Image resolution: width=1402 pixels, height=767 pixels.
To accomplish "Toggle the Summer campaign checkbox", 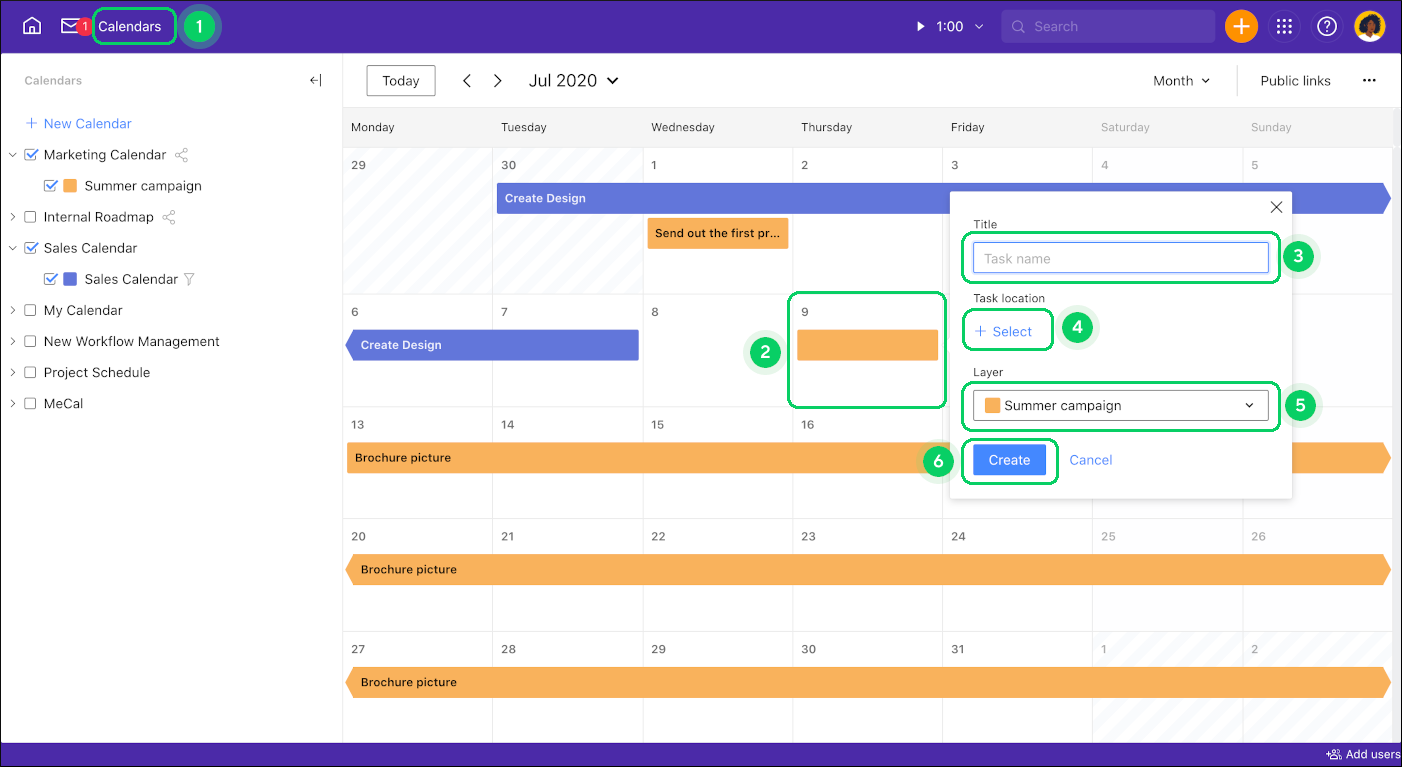I will (x=52, y=185).
